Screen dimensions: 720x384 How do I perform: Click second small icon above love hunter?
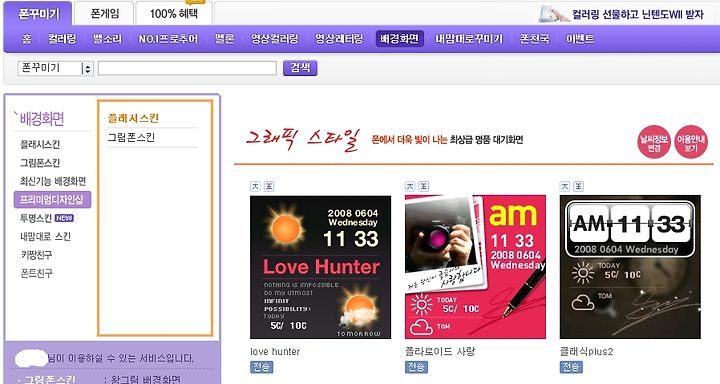[x=269, y=186]
